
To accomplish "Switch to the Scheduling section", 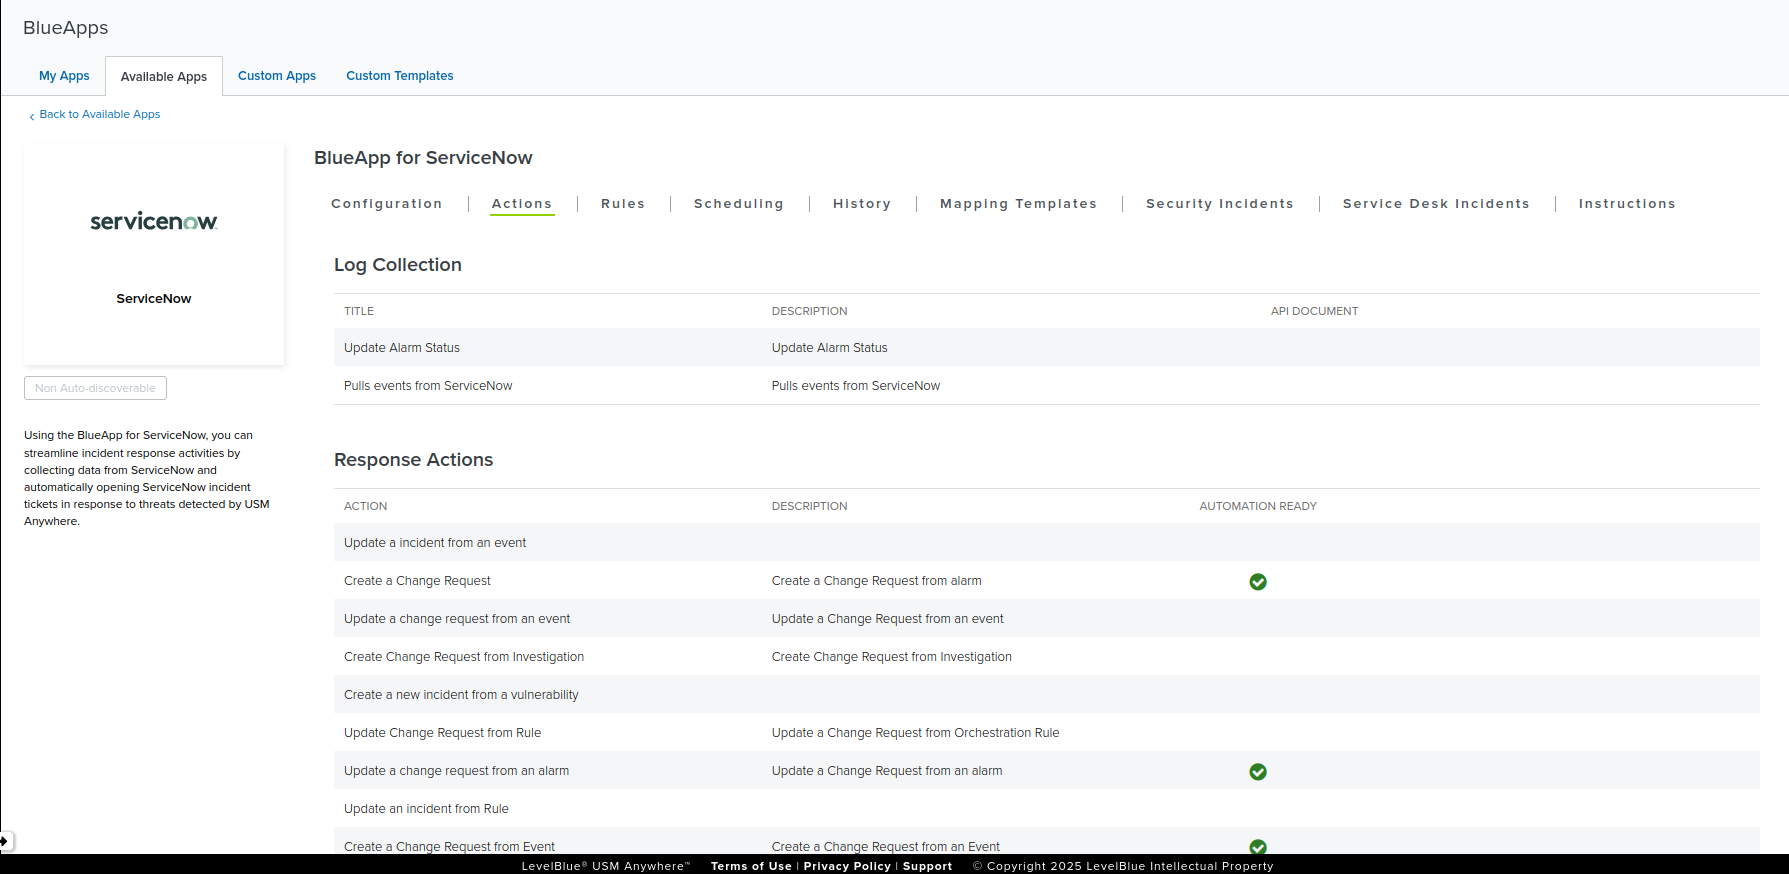I will 739,204.
